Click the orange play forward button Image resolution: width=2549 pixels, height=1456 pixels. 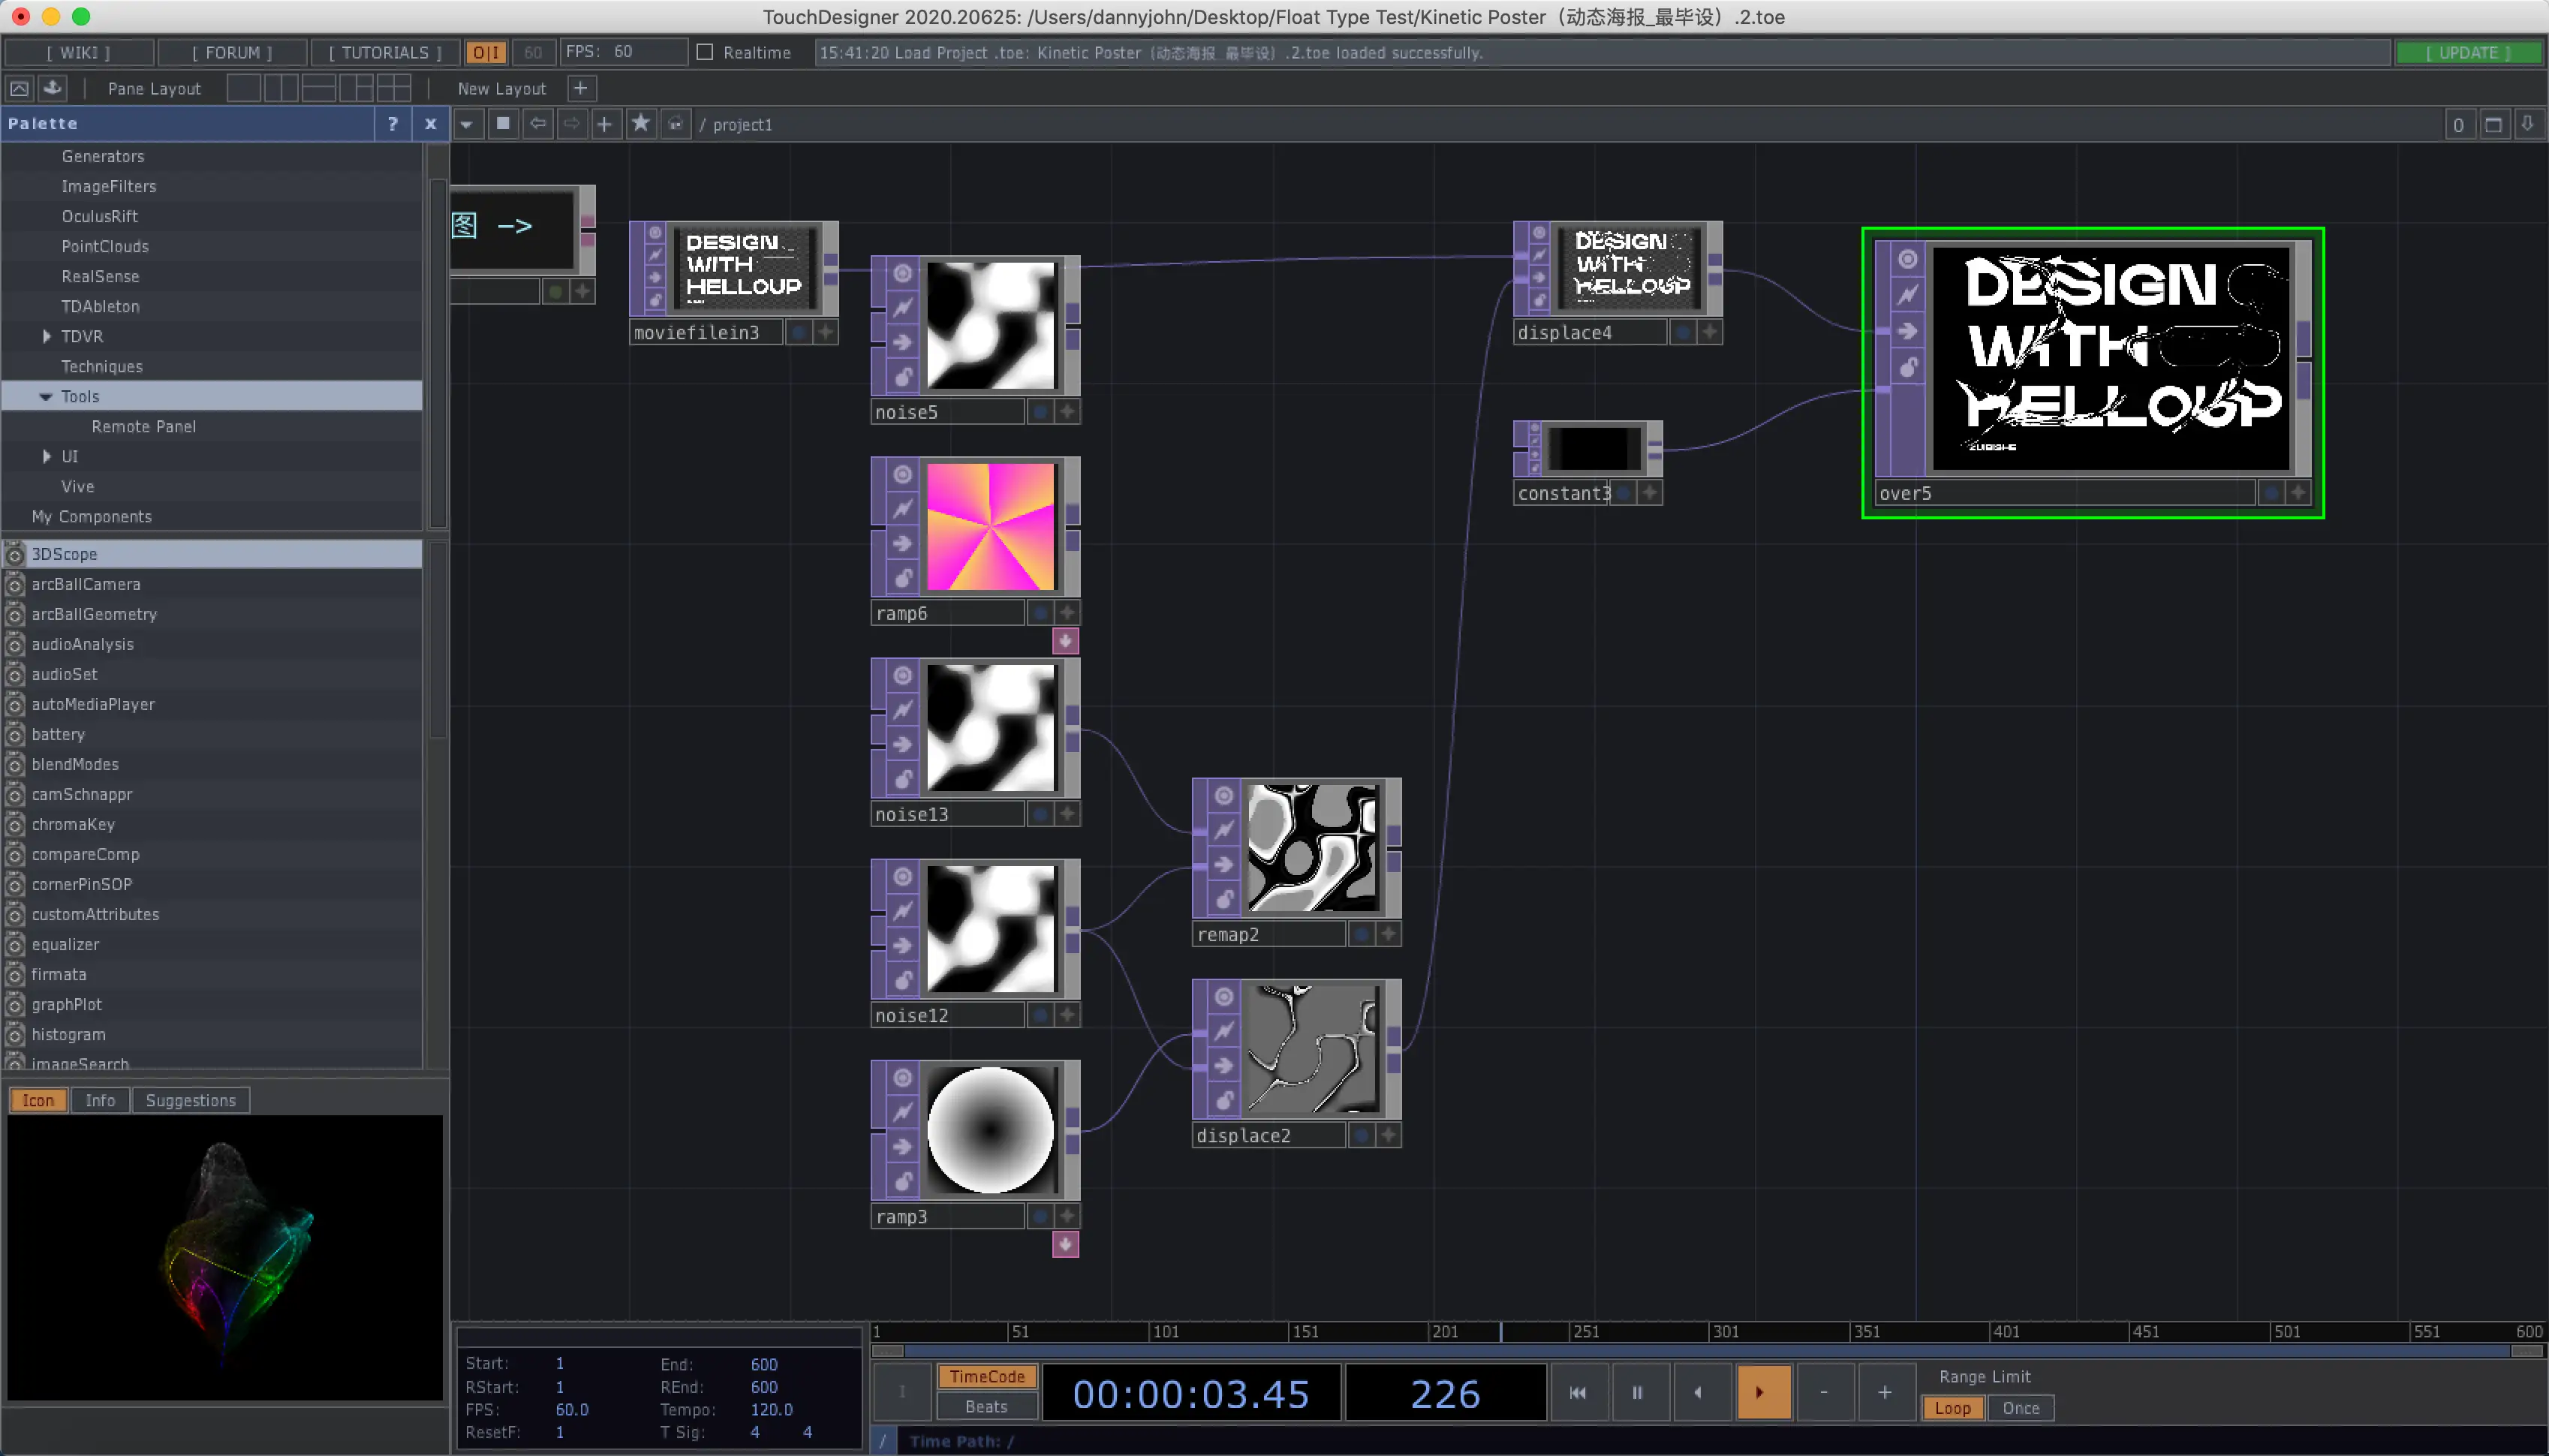click(x=1763, y=1392)
